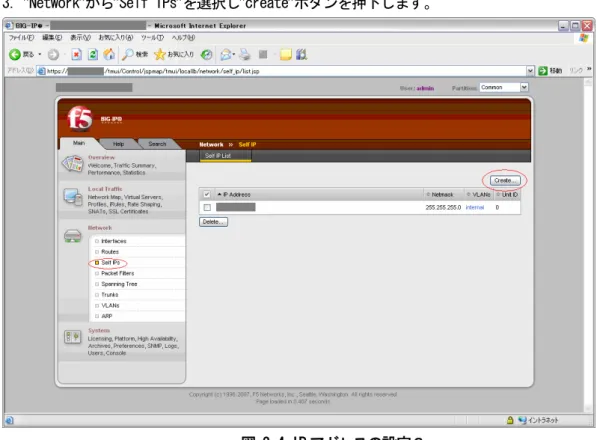Open the お気に入り (Favorites) menu

[x=116, y=38]
